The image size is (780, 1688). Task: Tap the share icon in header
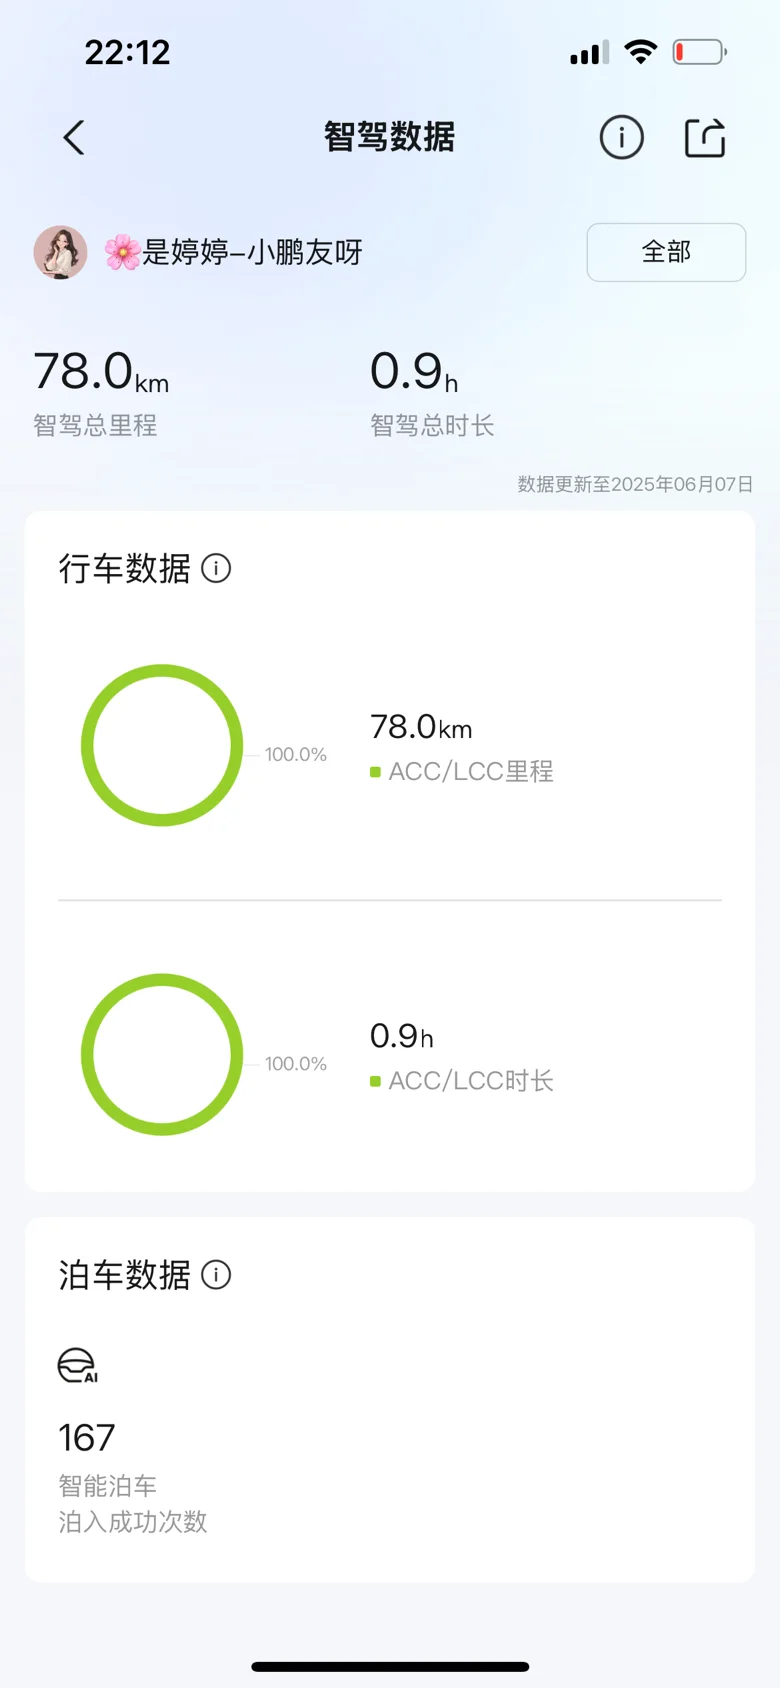705,137
